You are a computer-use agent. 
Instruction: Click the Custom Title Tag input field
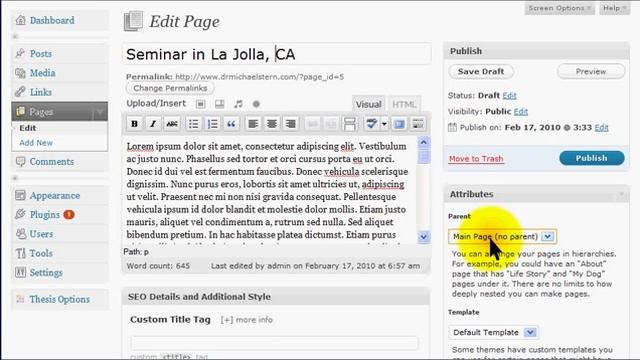pos(275,343)
